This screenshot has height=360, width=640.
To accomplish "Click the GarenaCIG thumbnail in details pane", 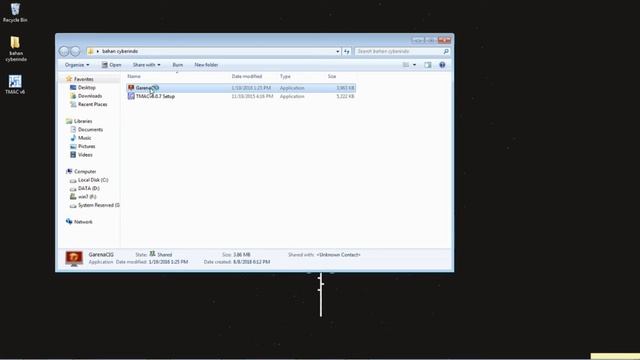I will (x=74, y=259).
